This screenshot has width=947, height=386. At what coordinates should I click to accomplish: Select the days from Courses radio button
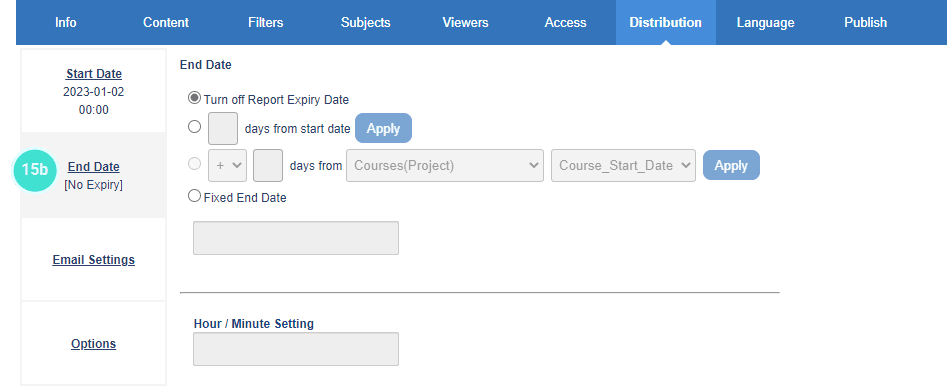[194, 164]
